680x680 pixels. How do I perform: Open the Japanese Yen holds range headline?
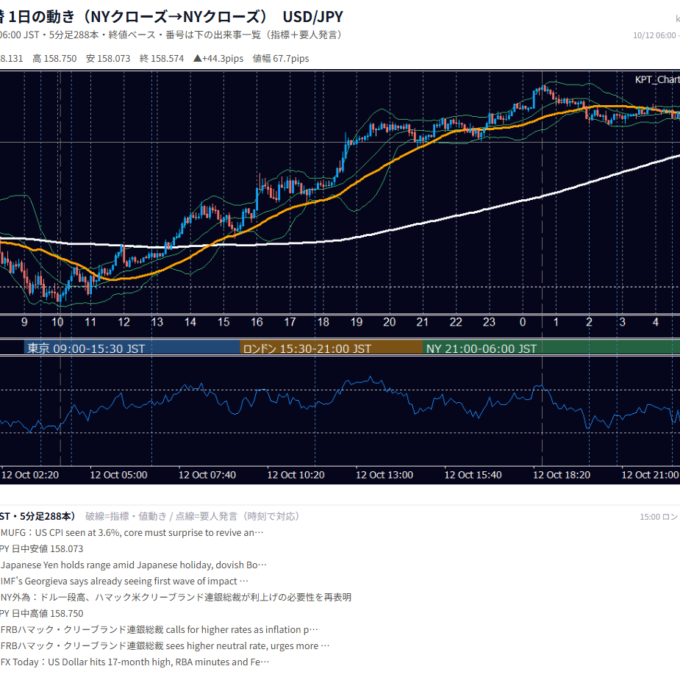tap(134, 565)
